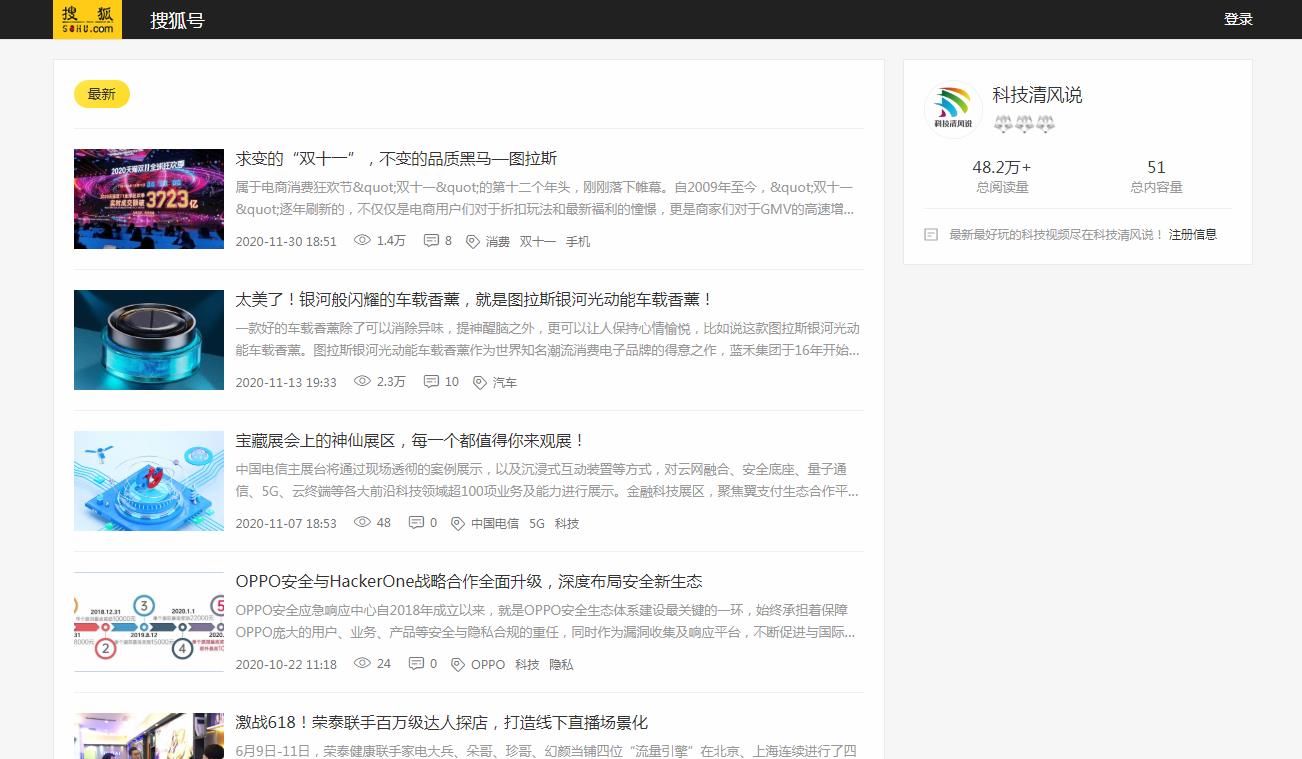Open article 太美了!银河般闪耀的车载香薰
This screenshot has width=1302, height=759.
pyautogui.click(x=475, y=299)
